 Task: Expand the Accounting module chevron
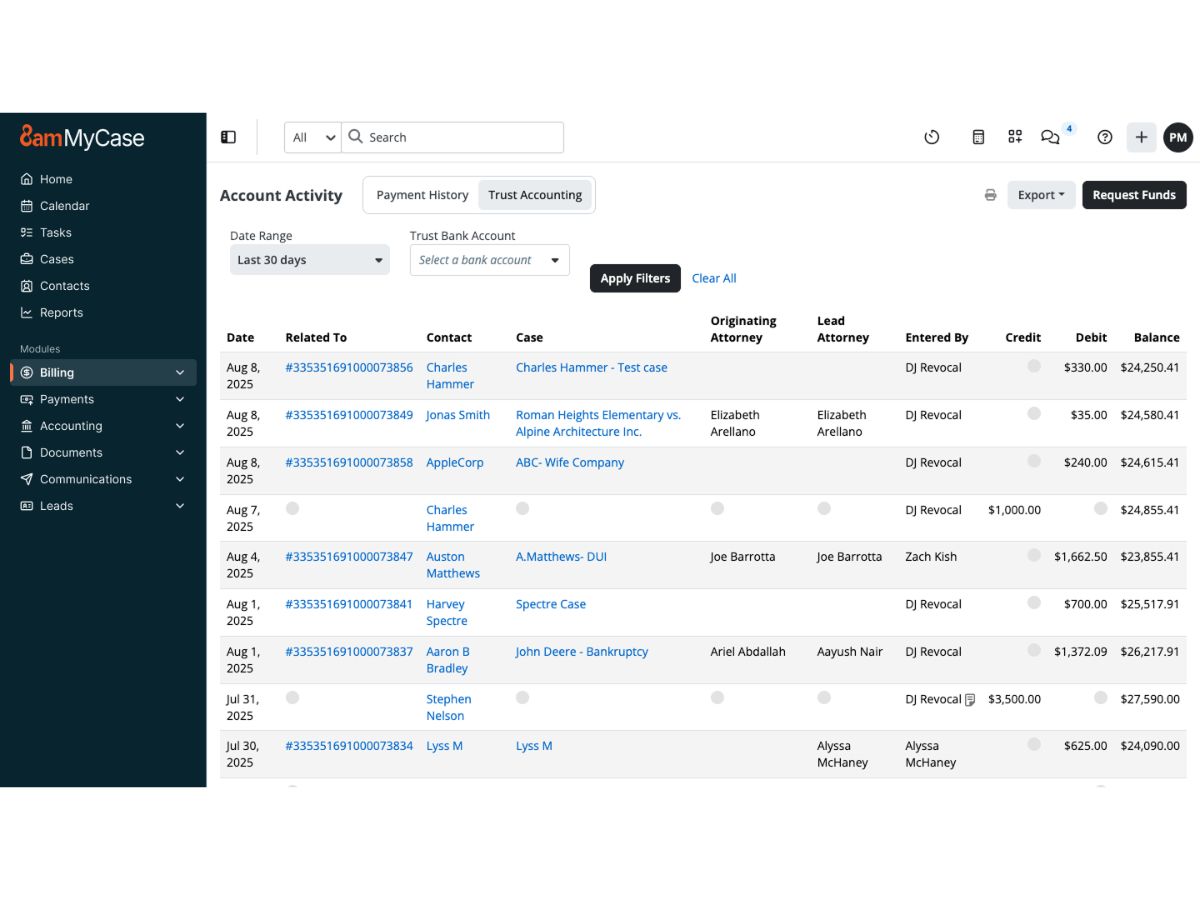pos(180,426)
